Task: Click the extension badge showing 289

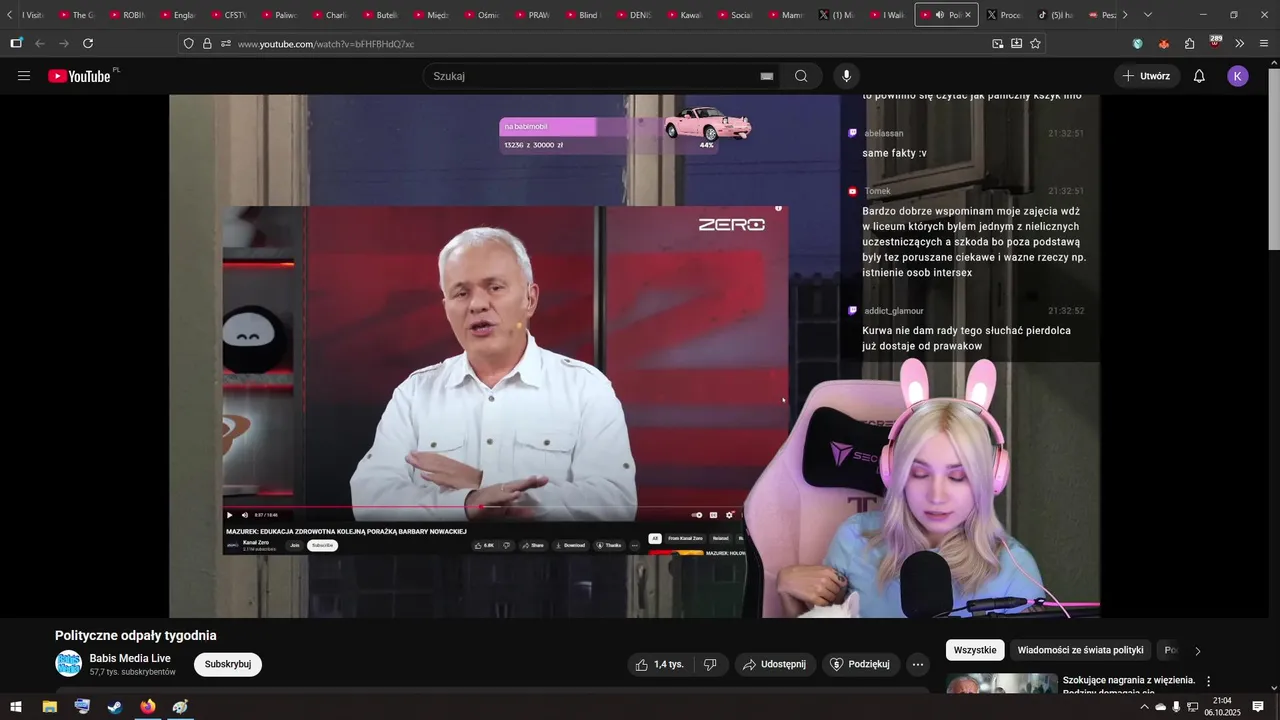Action: 1215,43
